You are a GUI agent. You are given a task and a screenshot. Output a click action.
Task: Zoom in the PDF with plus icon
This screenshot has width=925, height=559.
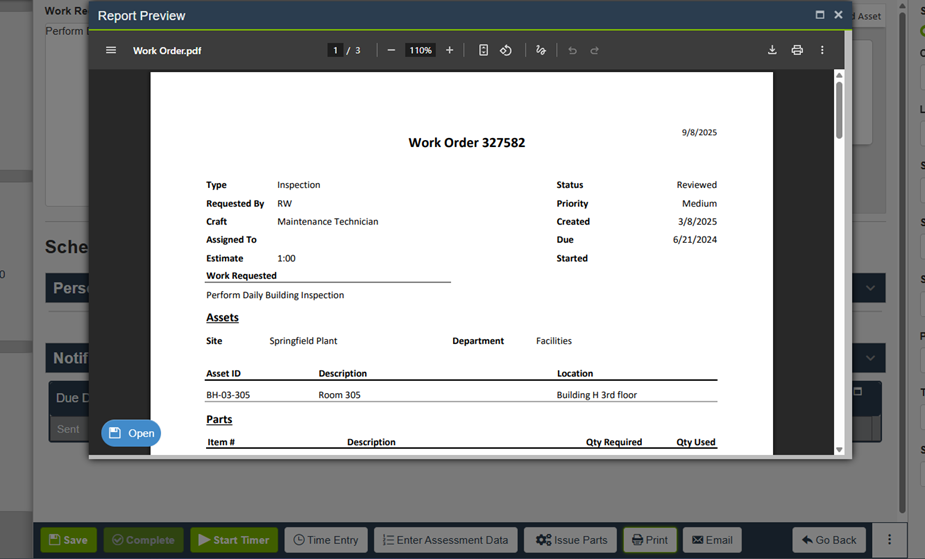coord(449,50)
